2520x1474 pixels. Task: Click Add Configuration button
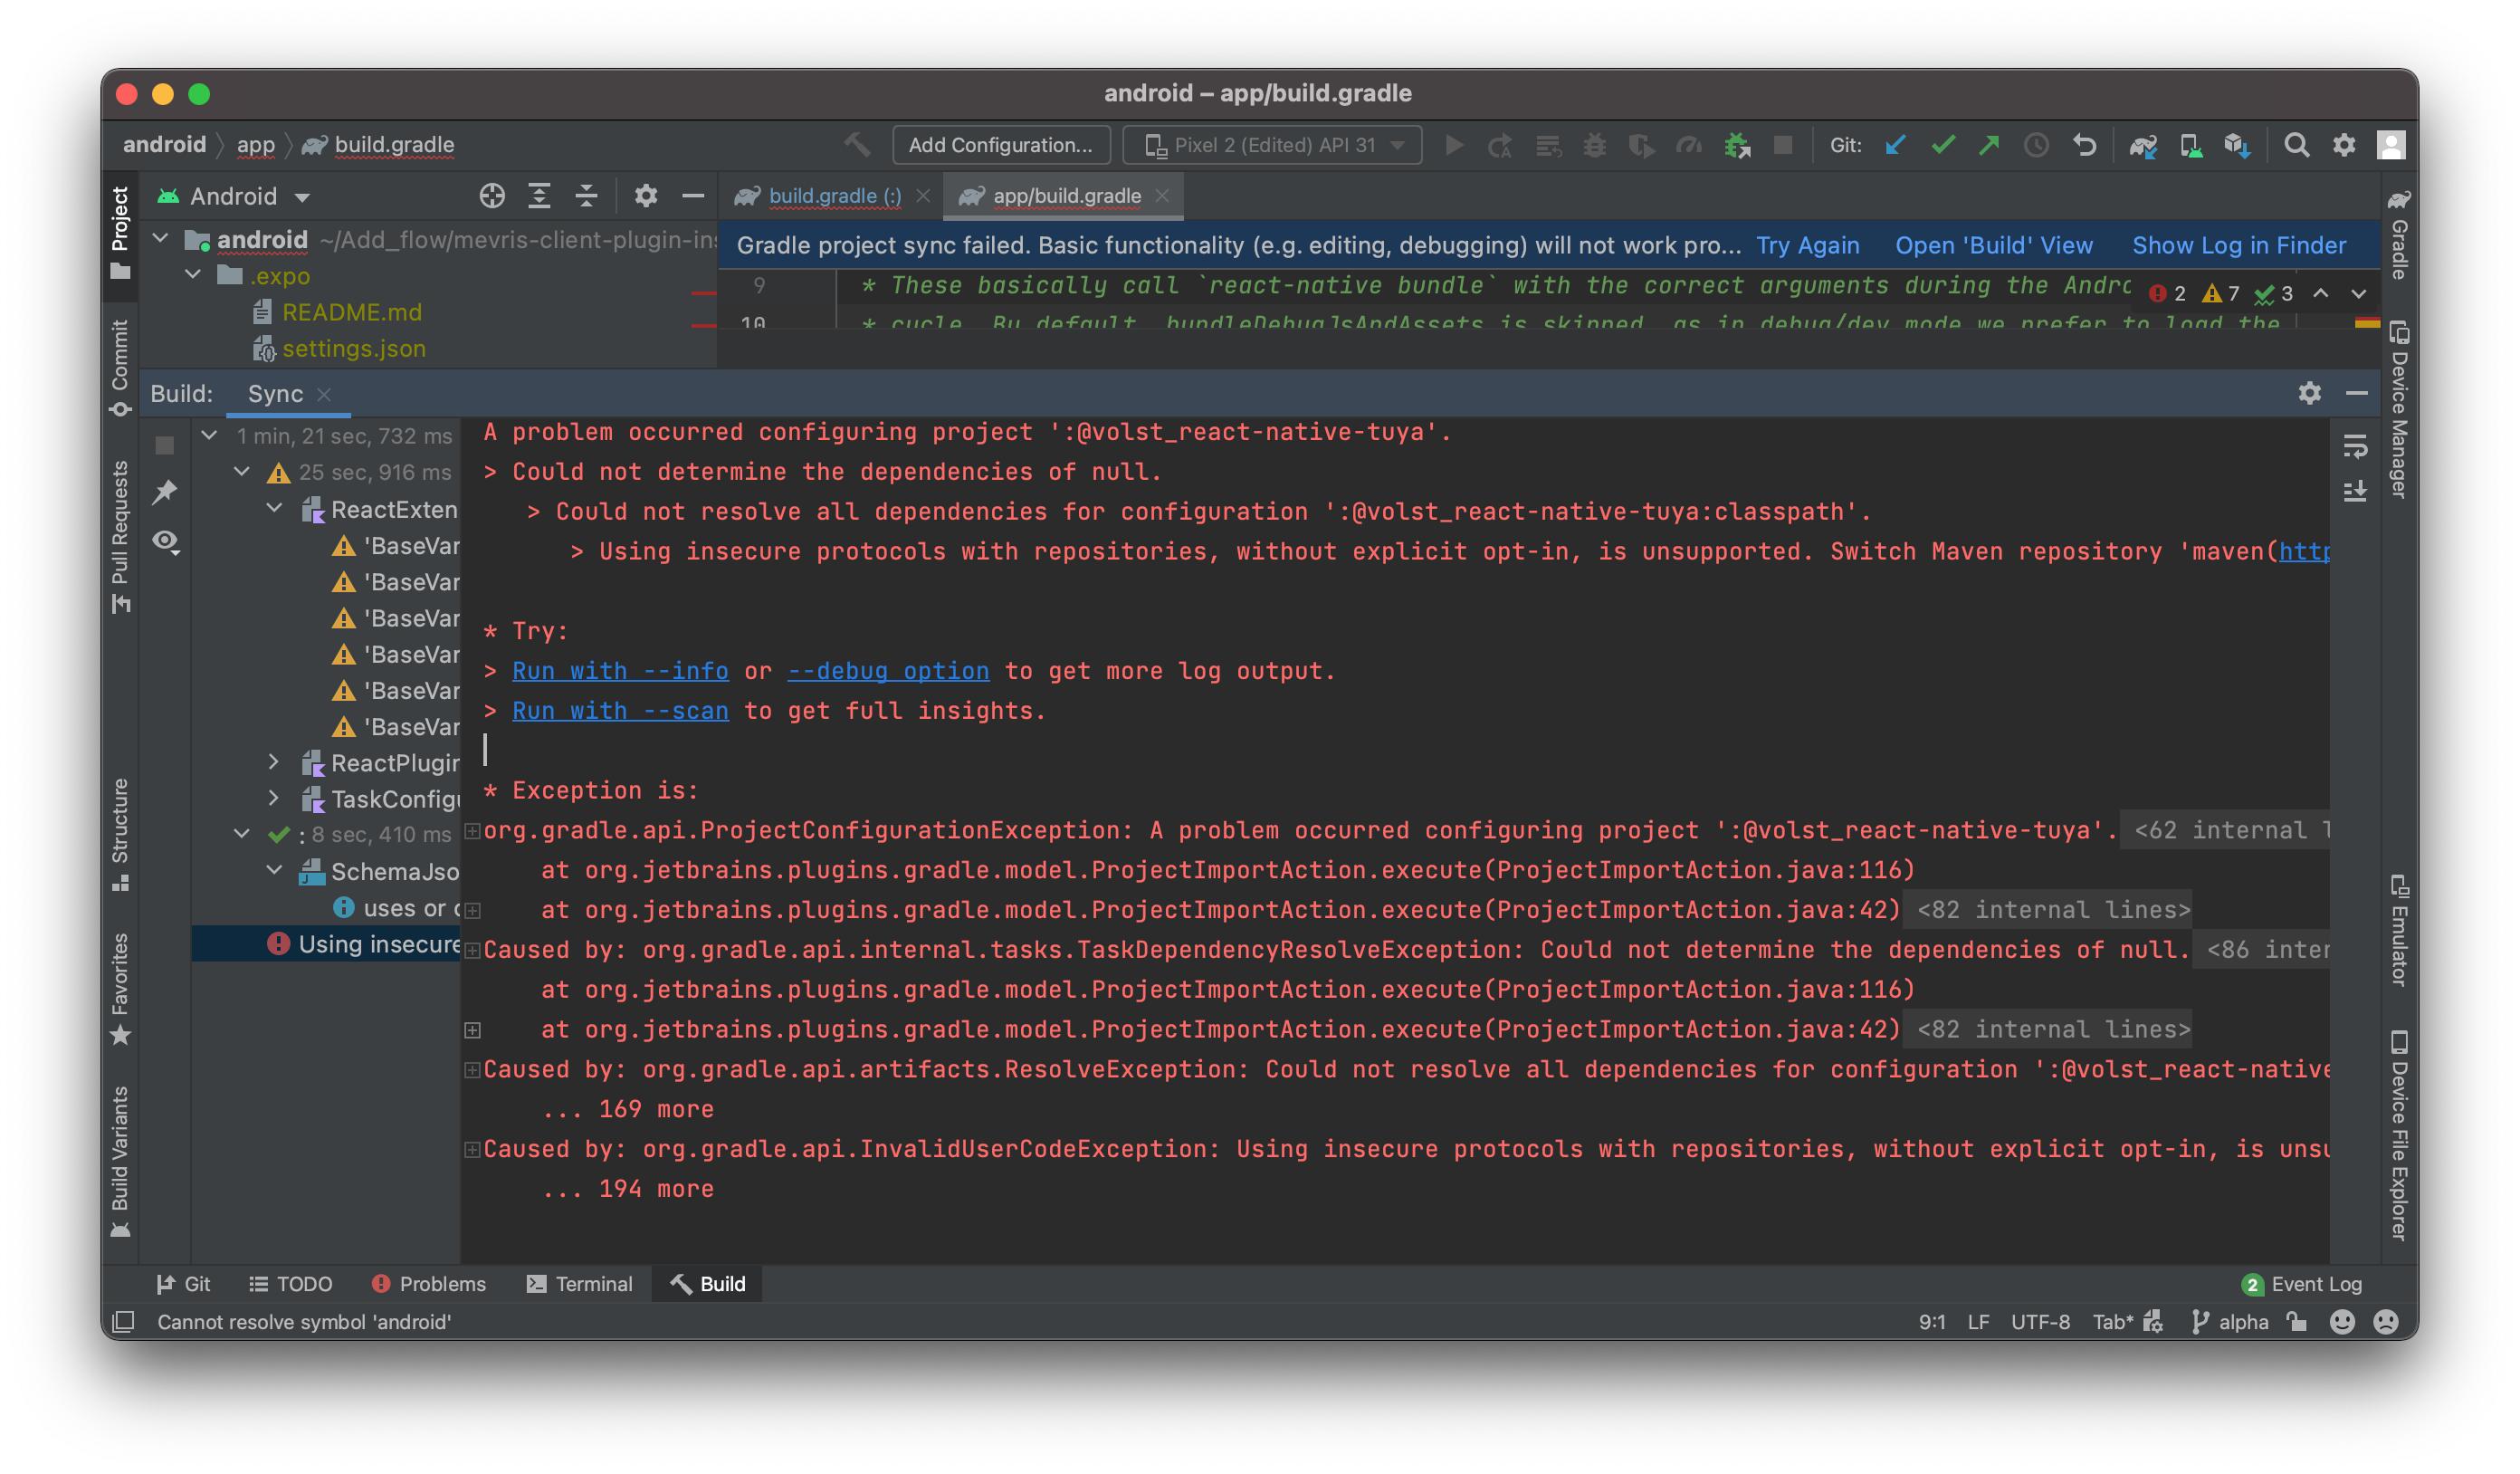click(x=1000, y=146)
